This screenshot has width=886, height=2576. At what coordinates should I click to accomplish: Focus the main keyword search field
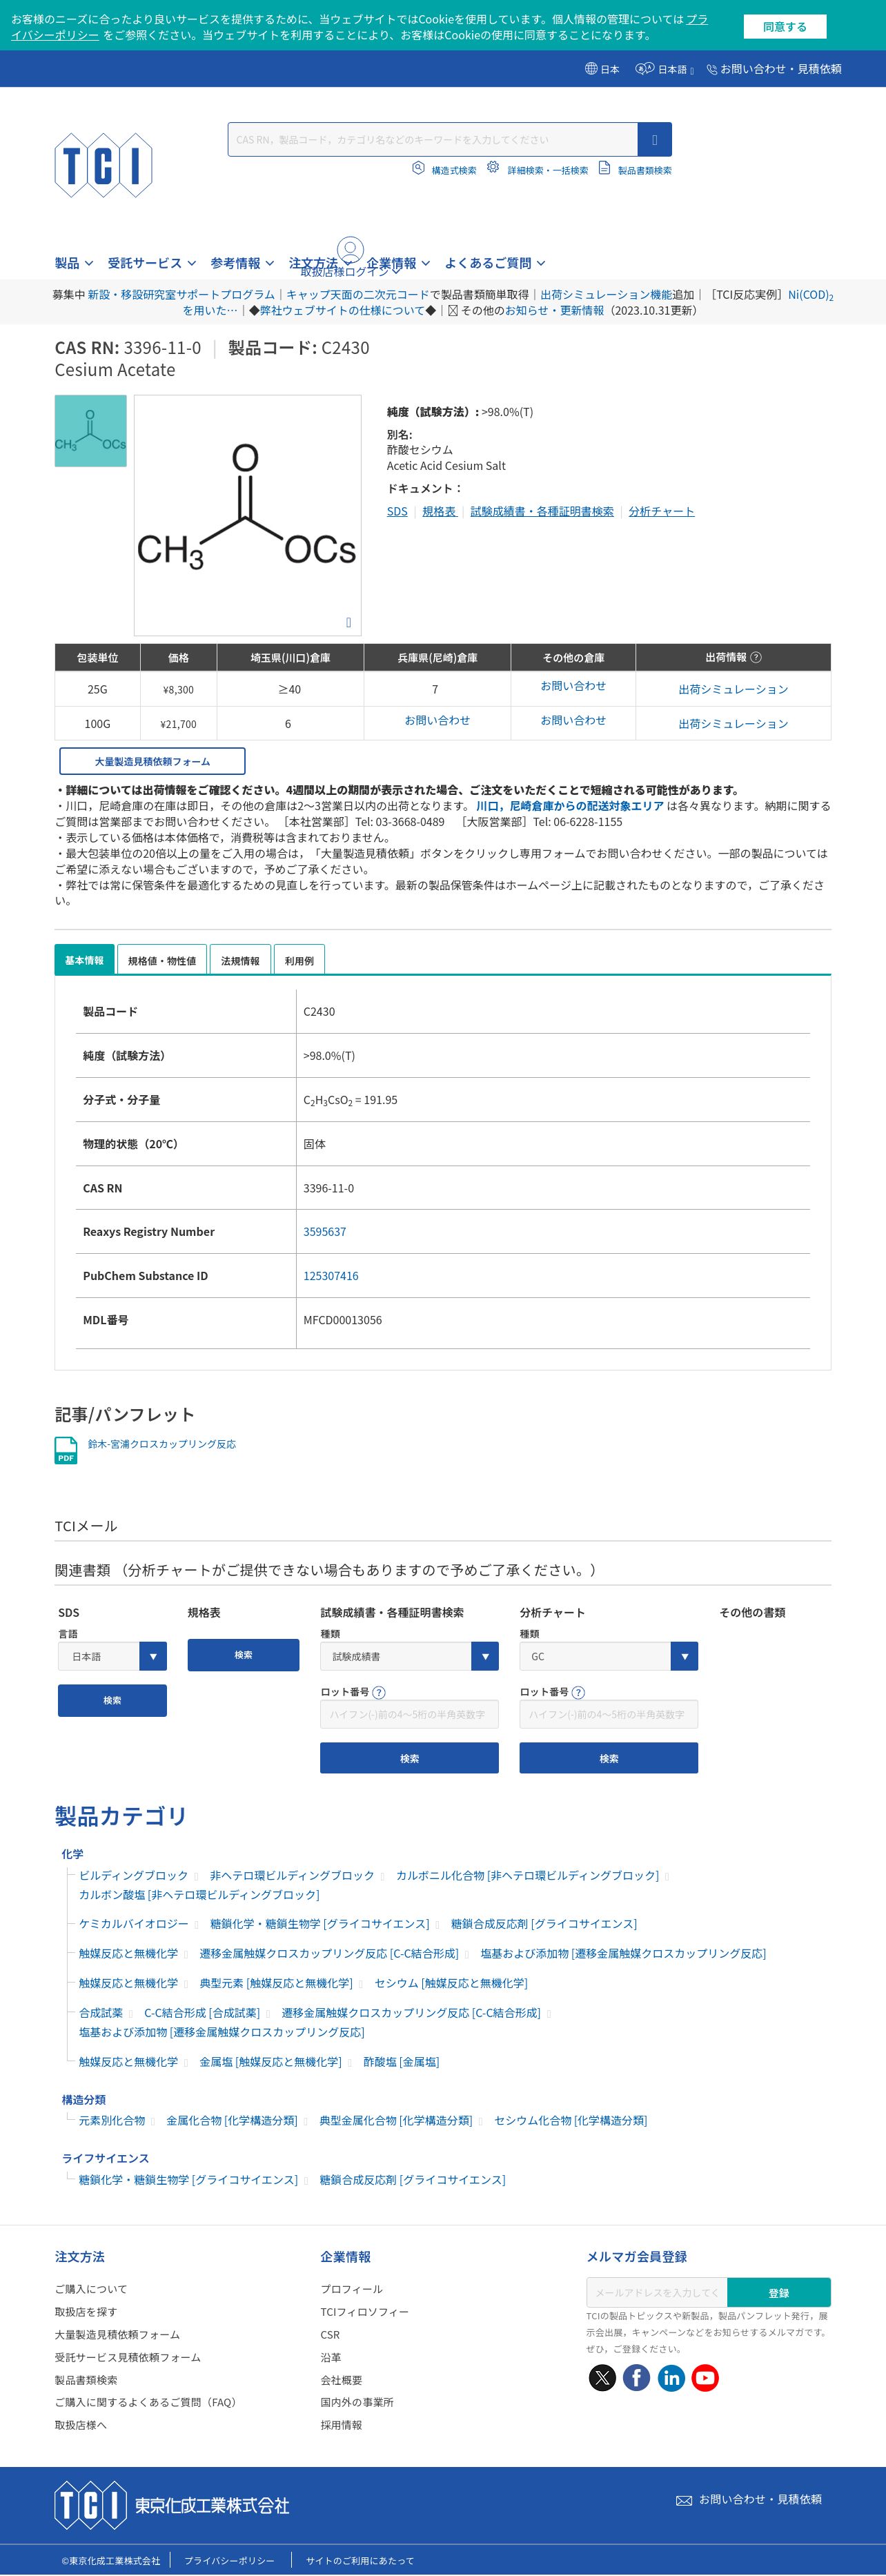[x=432, y=139]
